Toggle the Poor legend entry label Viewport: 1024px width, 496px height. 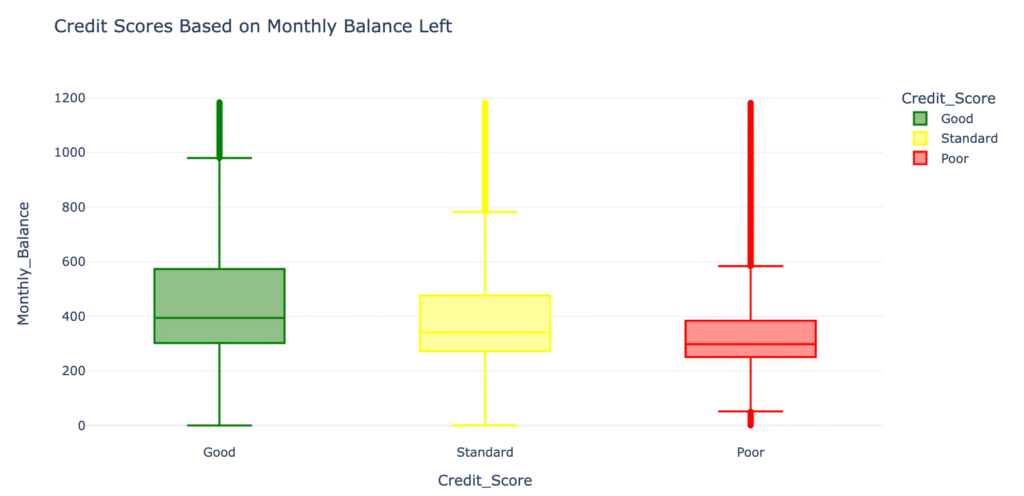[x=954, y=158]
